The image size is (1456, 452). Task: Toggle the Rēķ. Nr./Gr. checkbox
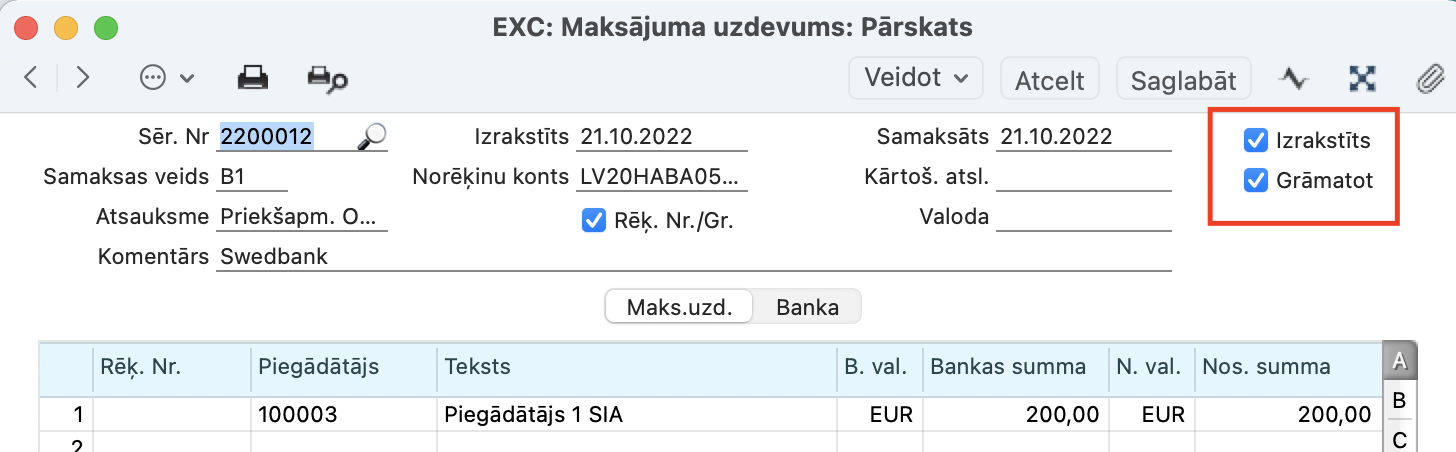593,221
